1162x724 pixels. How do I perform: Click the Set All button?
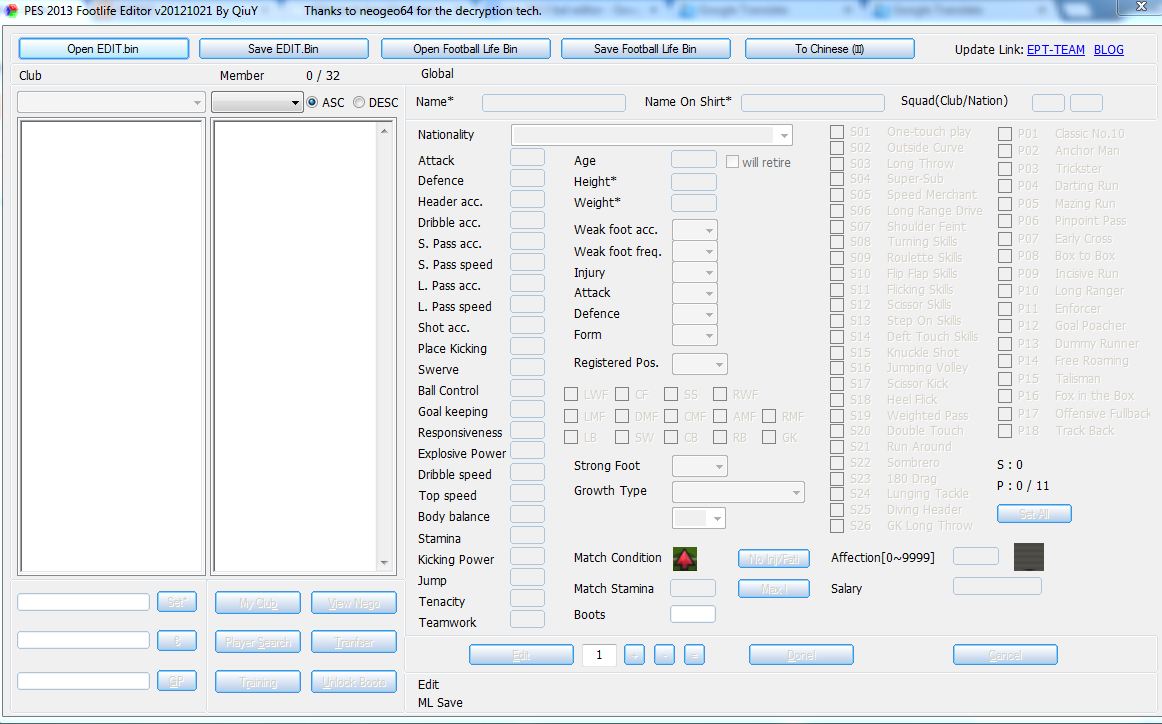[x=1034, y=514]
